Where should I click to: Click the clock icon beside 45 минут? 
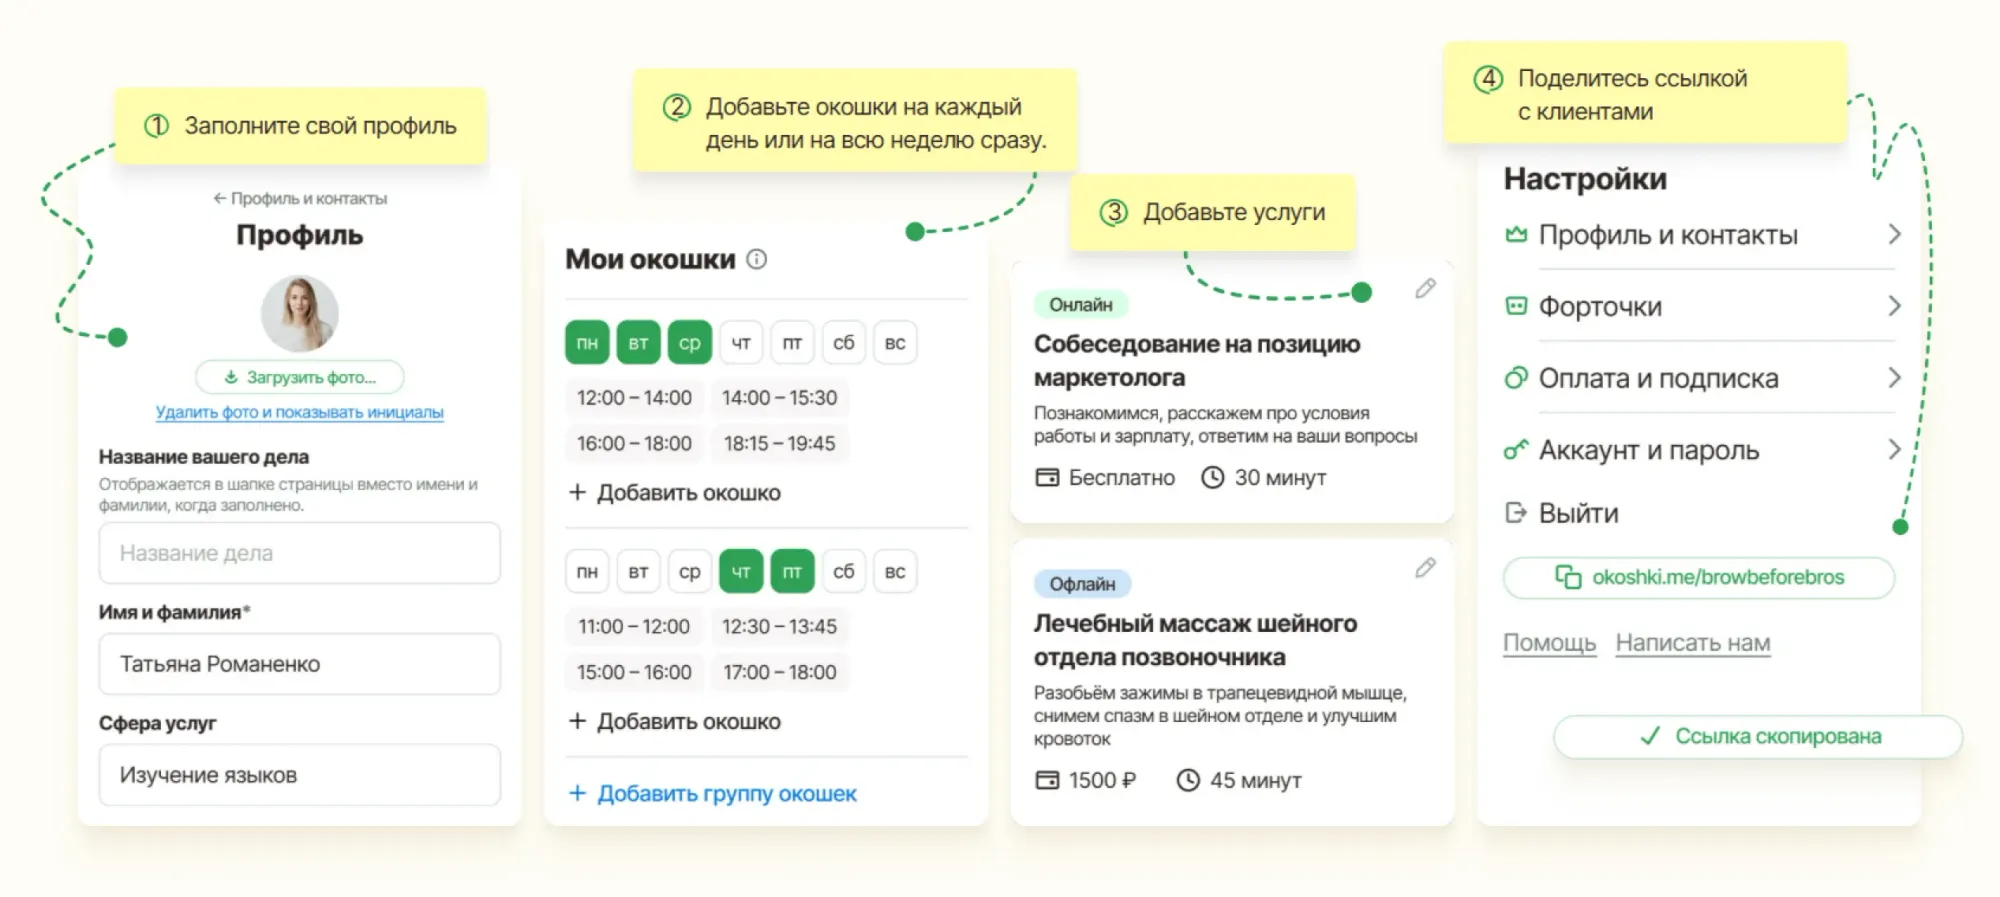click(x=1188, y=780)
